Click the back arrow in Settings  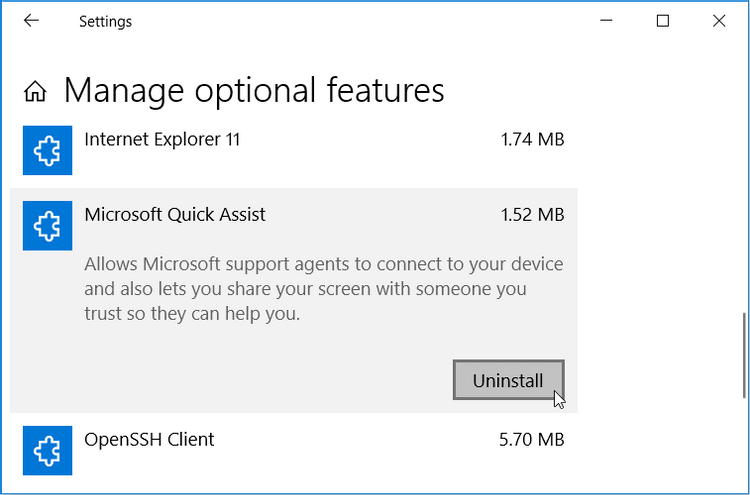tap(31, 21)
